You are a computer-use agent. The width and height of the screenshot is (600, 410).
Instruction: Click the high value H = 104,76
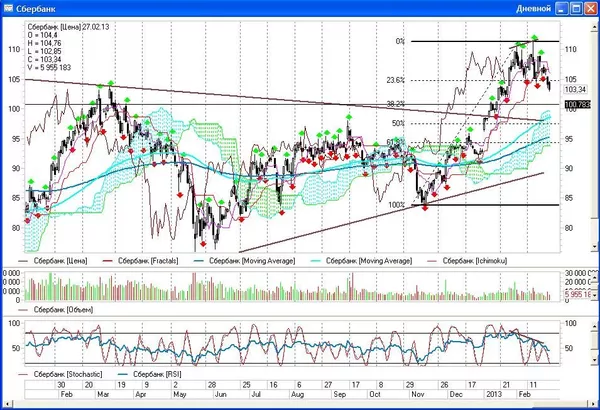point(44,43)
